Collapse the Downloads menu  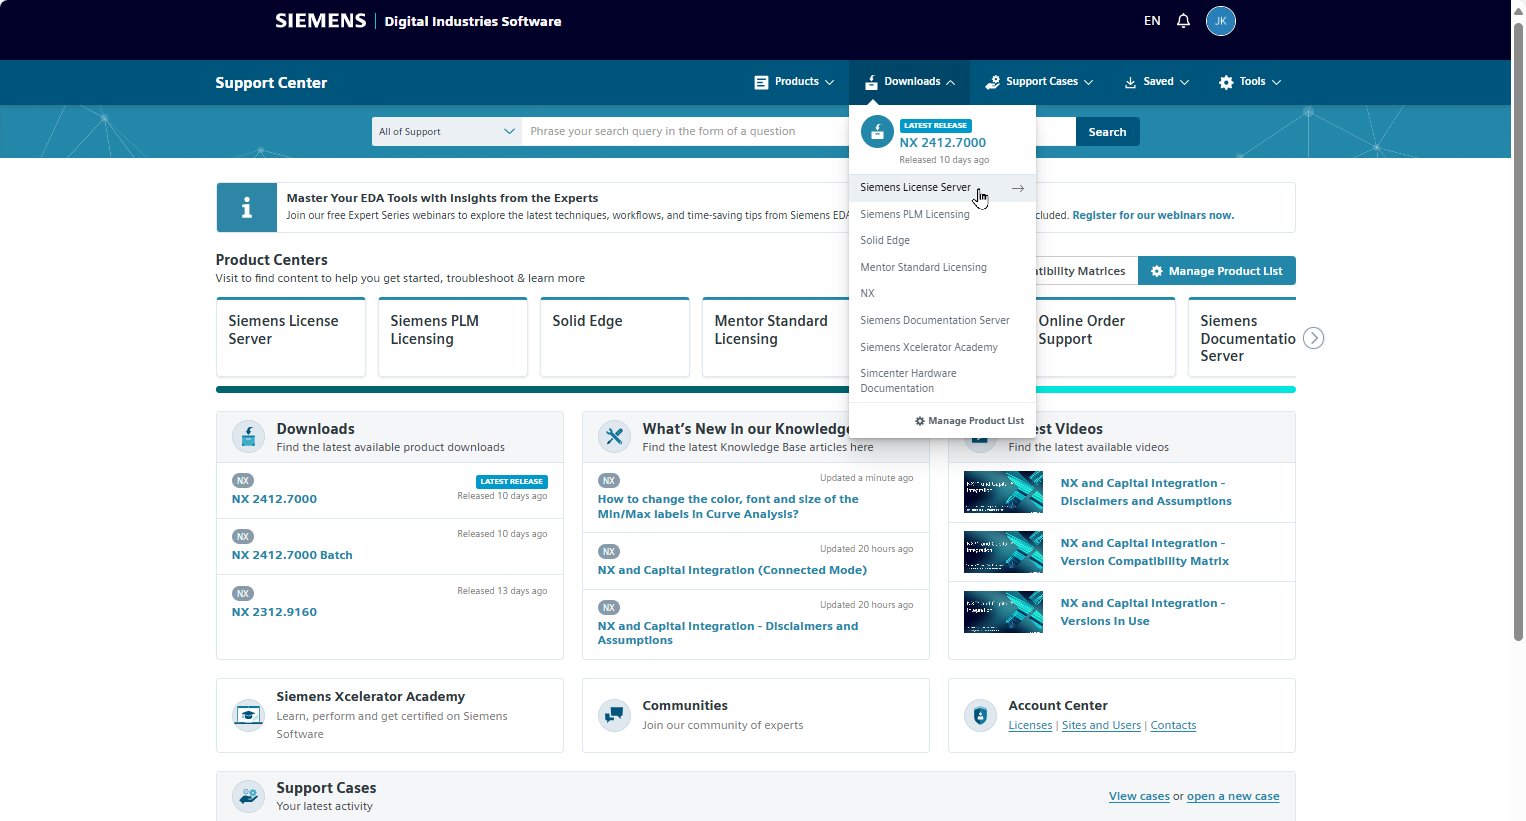910,82
